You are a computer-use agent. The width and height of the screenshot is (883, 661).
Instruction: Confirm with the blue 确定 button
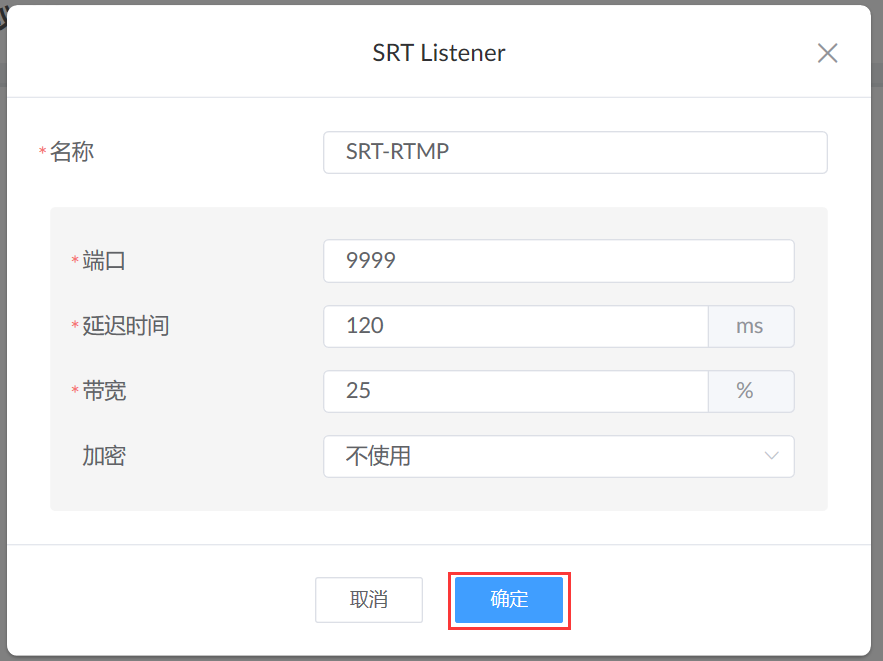[x=509, y=600]
